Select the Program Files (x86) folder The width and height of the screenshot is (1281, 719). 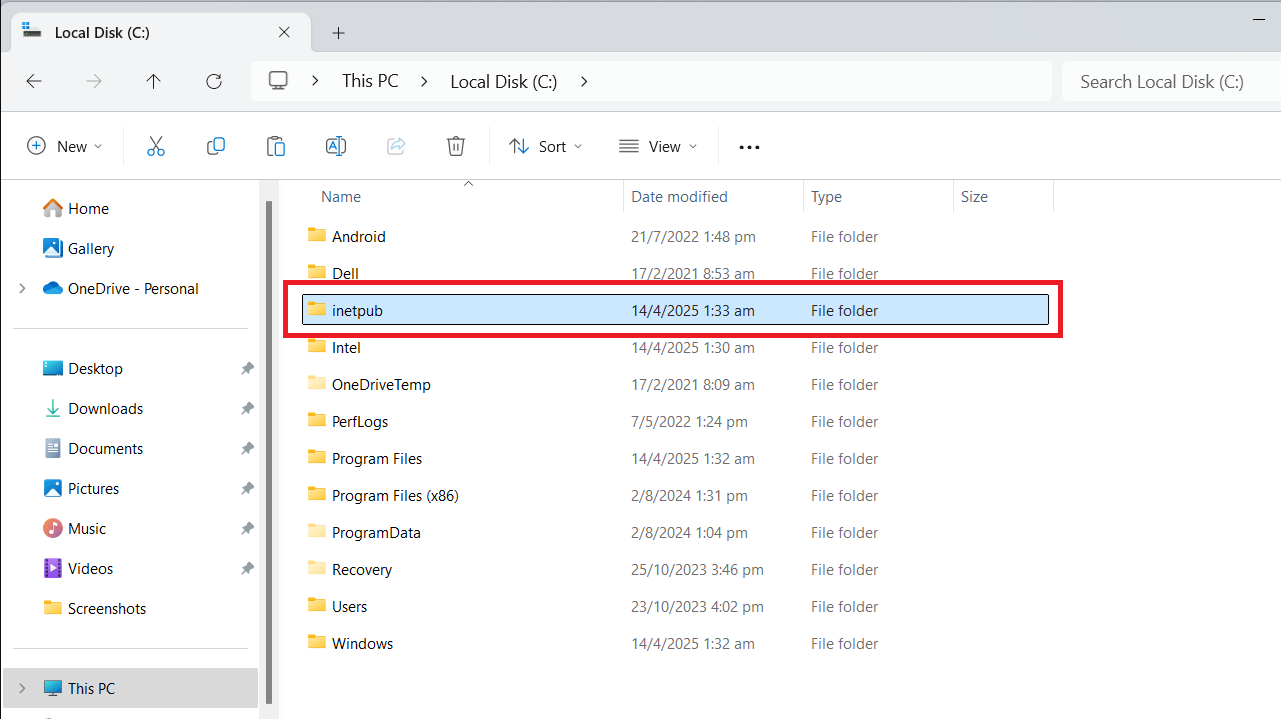(675, 496)
